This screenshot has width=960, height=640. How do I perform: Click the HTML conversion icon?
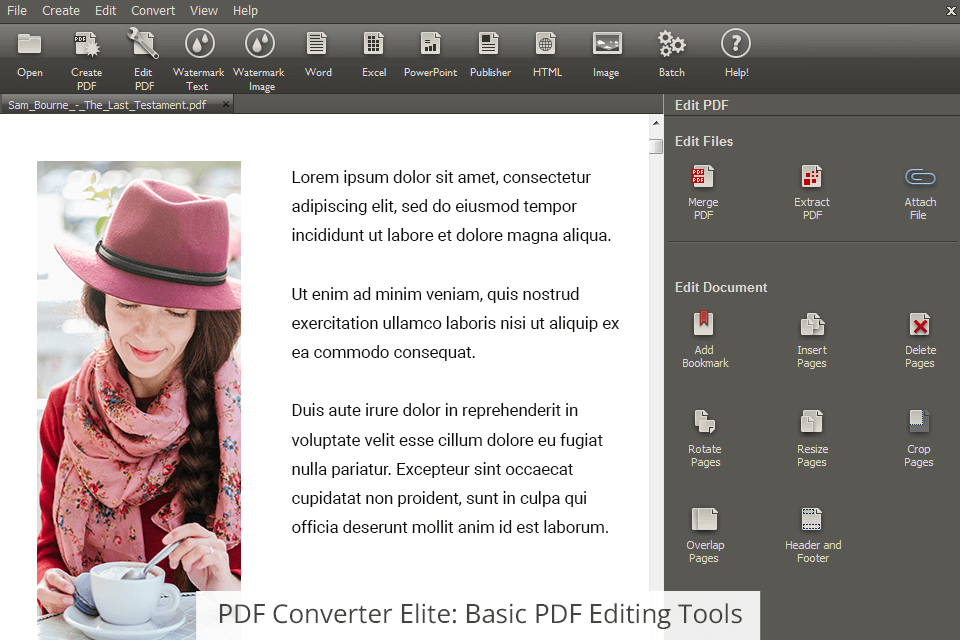546,43
